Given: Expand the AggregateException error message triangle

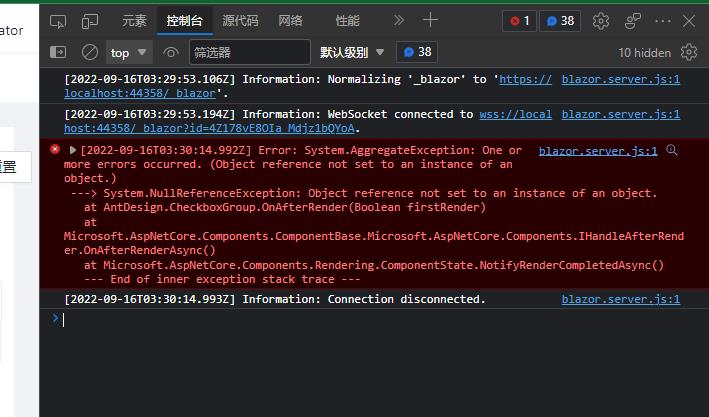Looking at the screenshot, I should [72, 150].
